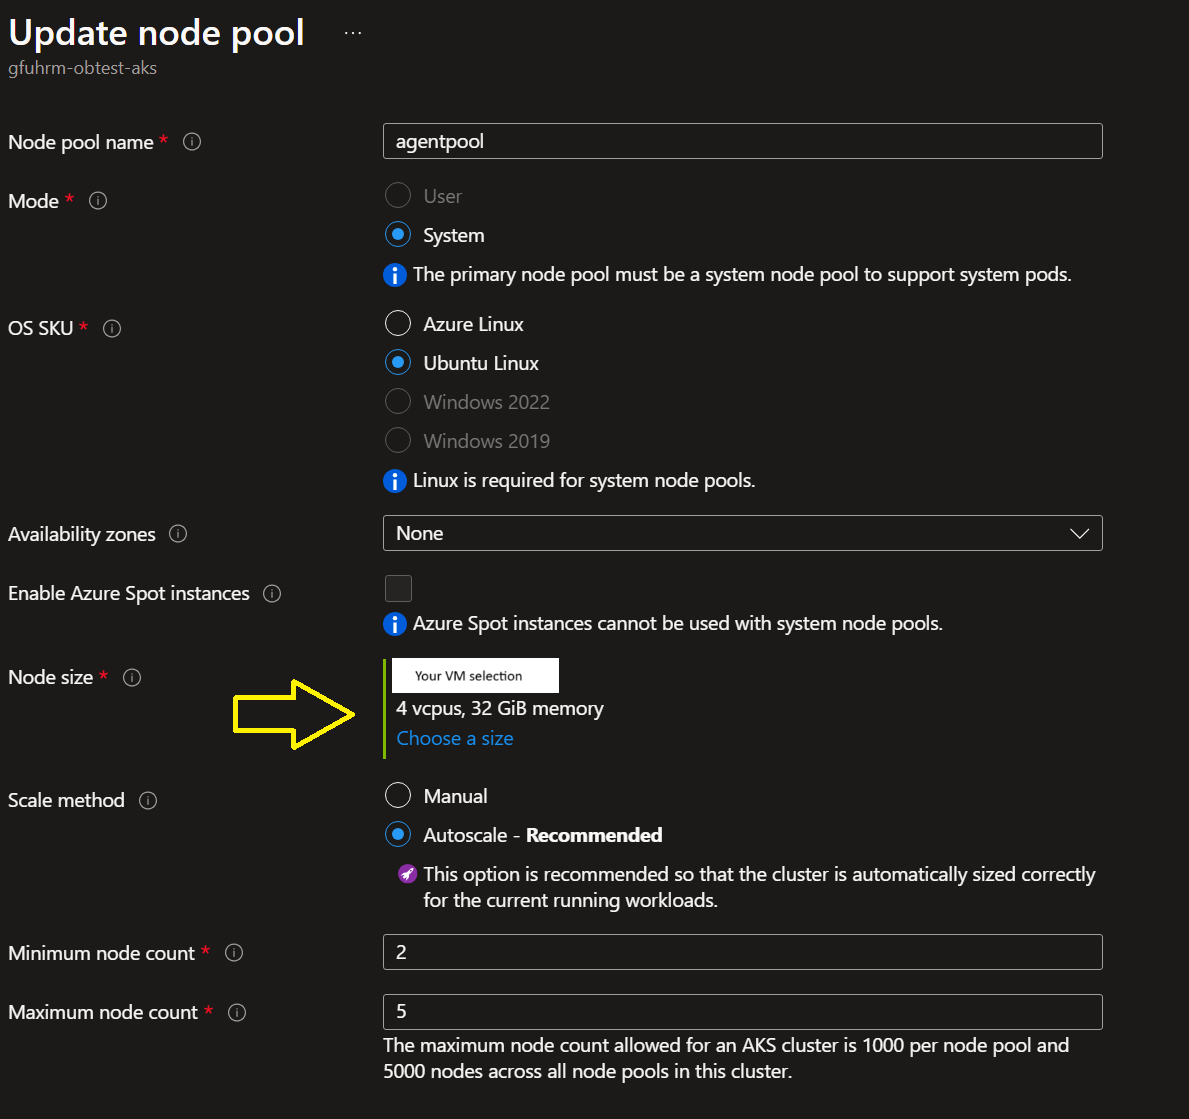This screenshot has width=1189, height=1119.
Task: Toggle the Enable Azure Spot instances checkbox
Action: (398, 588)
